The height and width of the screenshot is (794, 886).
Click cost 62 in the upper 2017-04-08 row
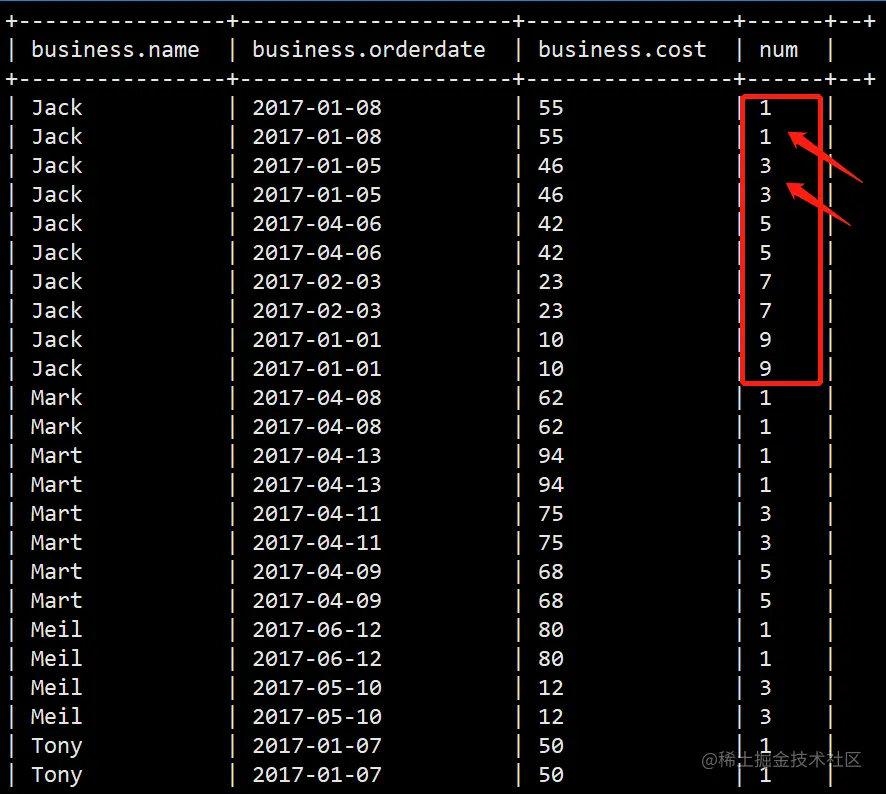tap(550, 397)
